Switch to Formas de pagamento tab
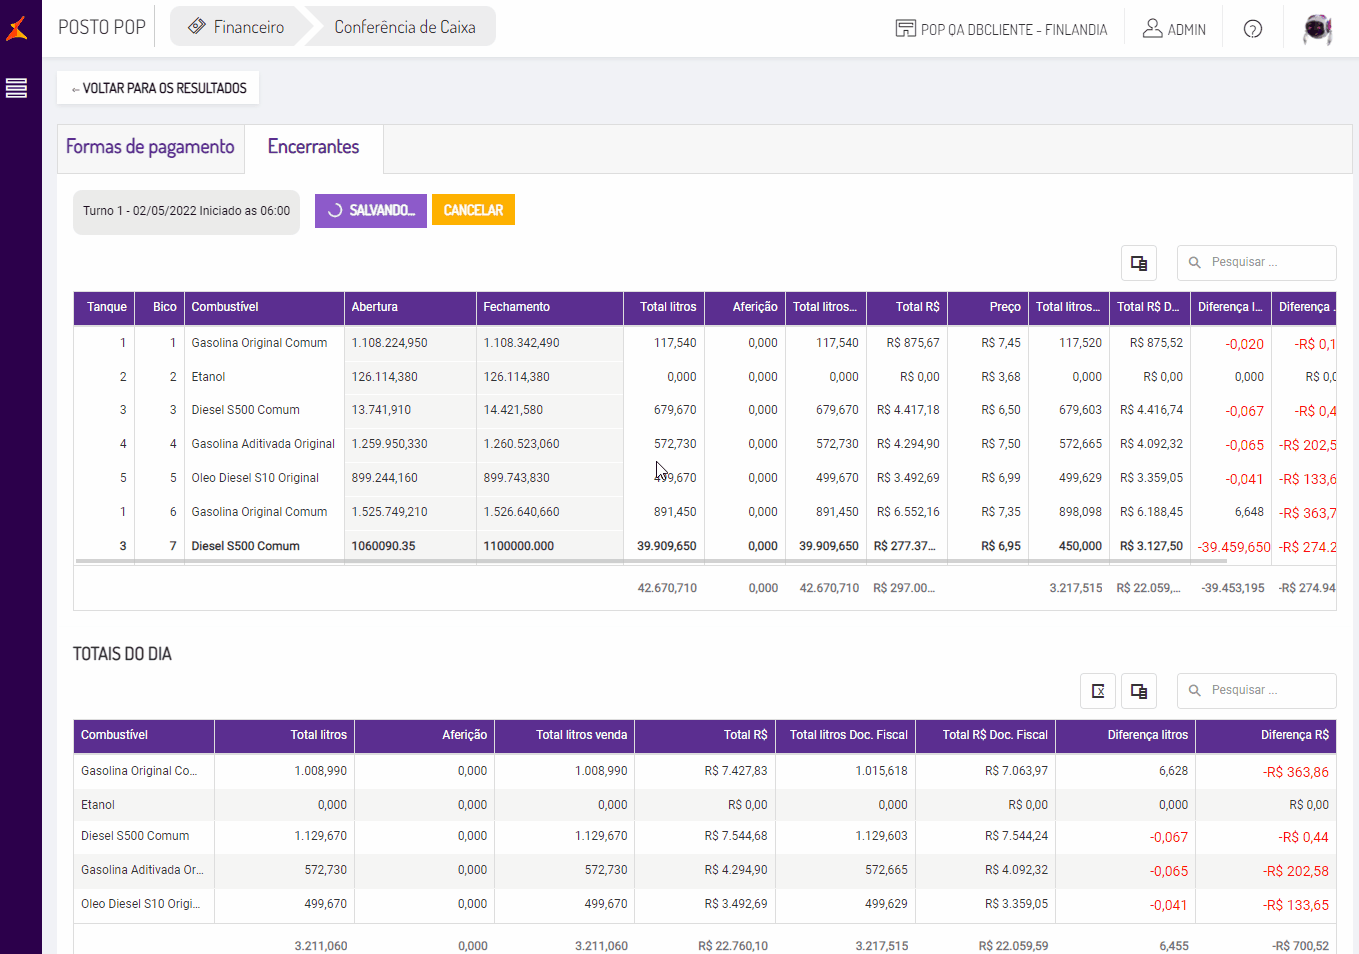 coord(150,147)
